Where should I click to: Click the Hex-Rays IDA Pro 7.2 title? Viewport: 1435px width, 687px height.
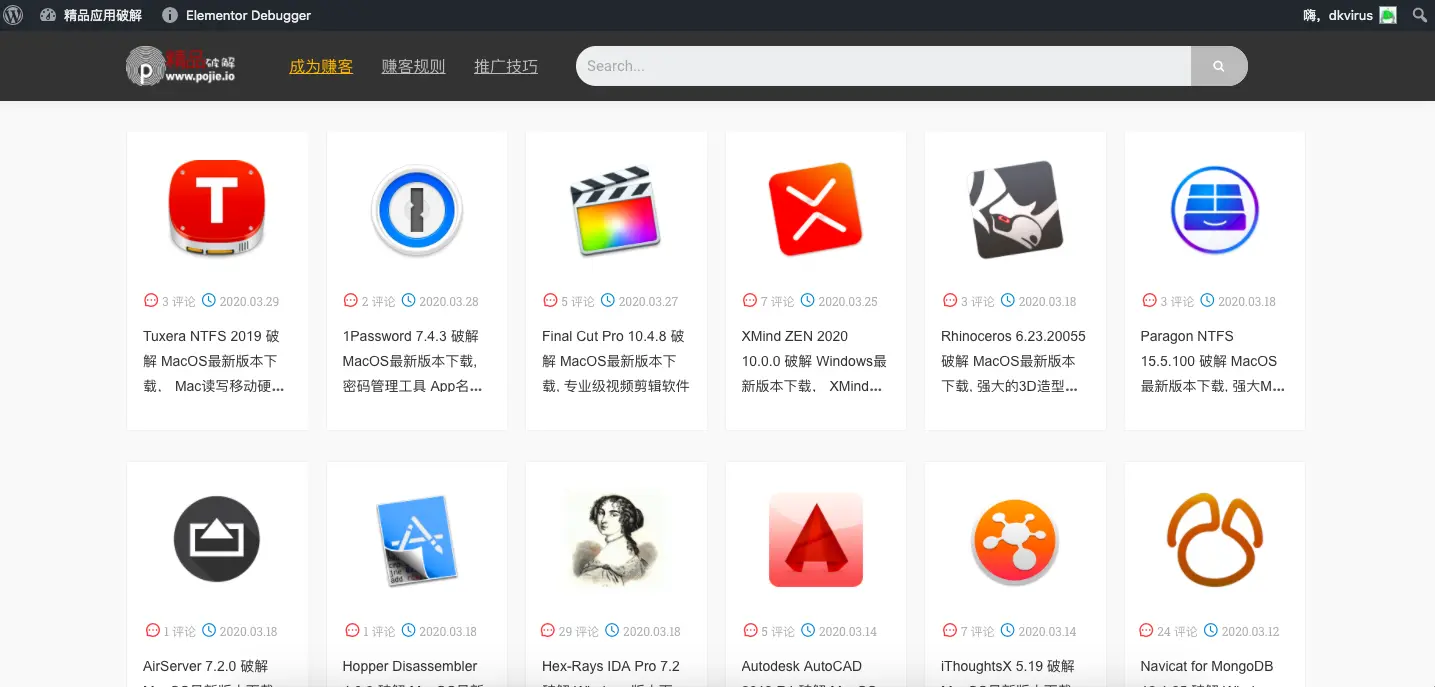611,666
